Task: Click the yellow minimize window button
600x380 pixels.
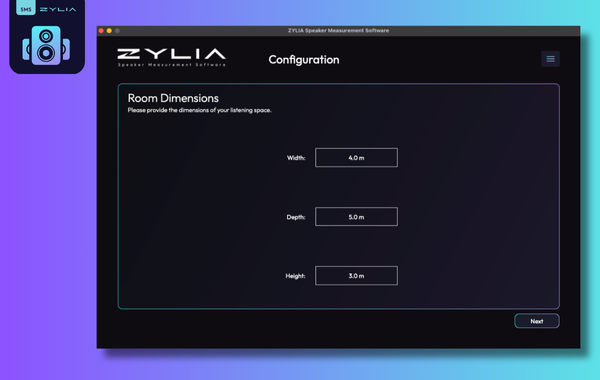Action: [x=109, y=31]
